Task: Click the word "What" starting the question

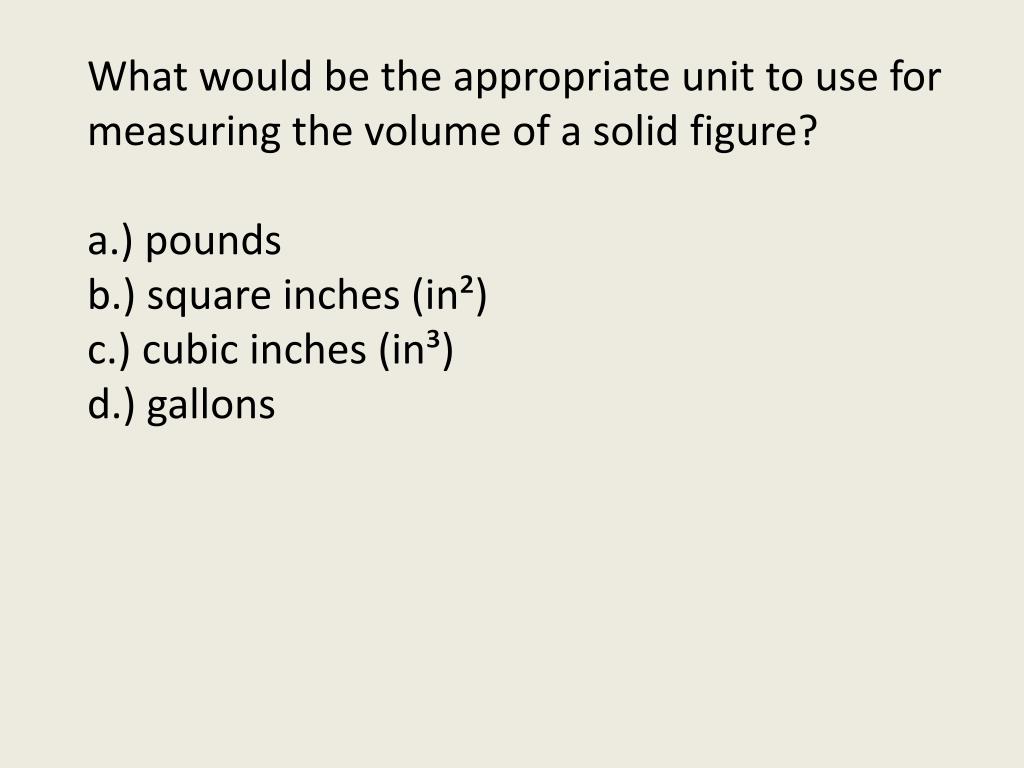Action: 138,76
